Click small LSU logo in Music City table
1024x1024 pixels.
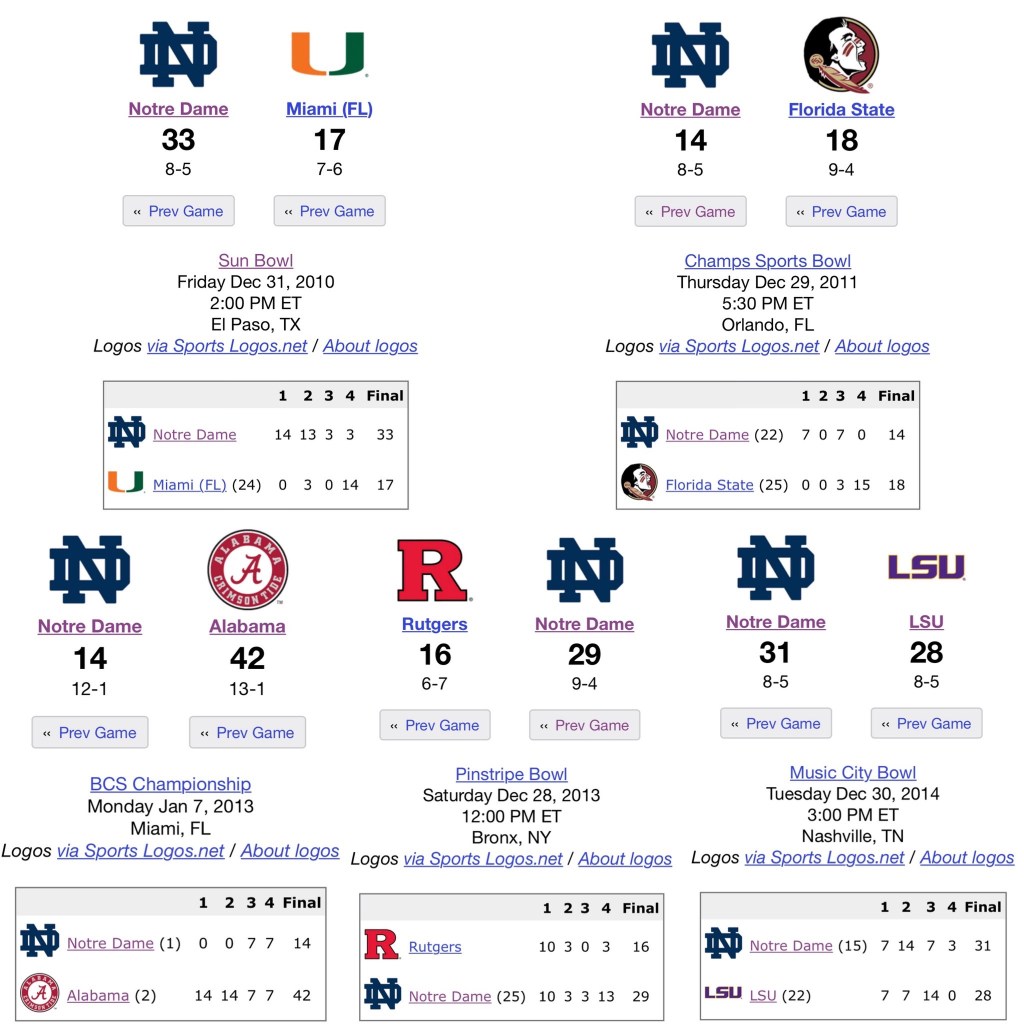722,993
